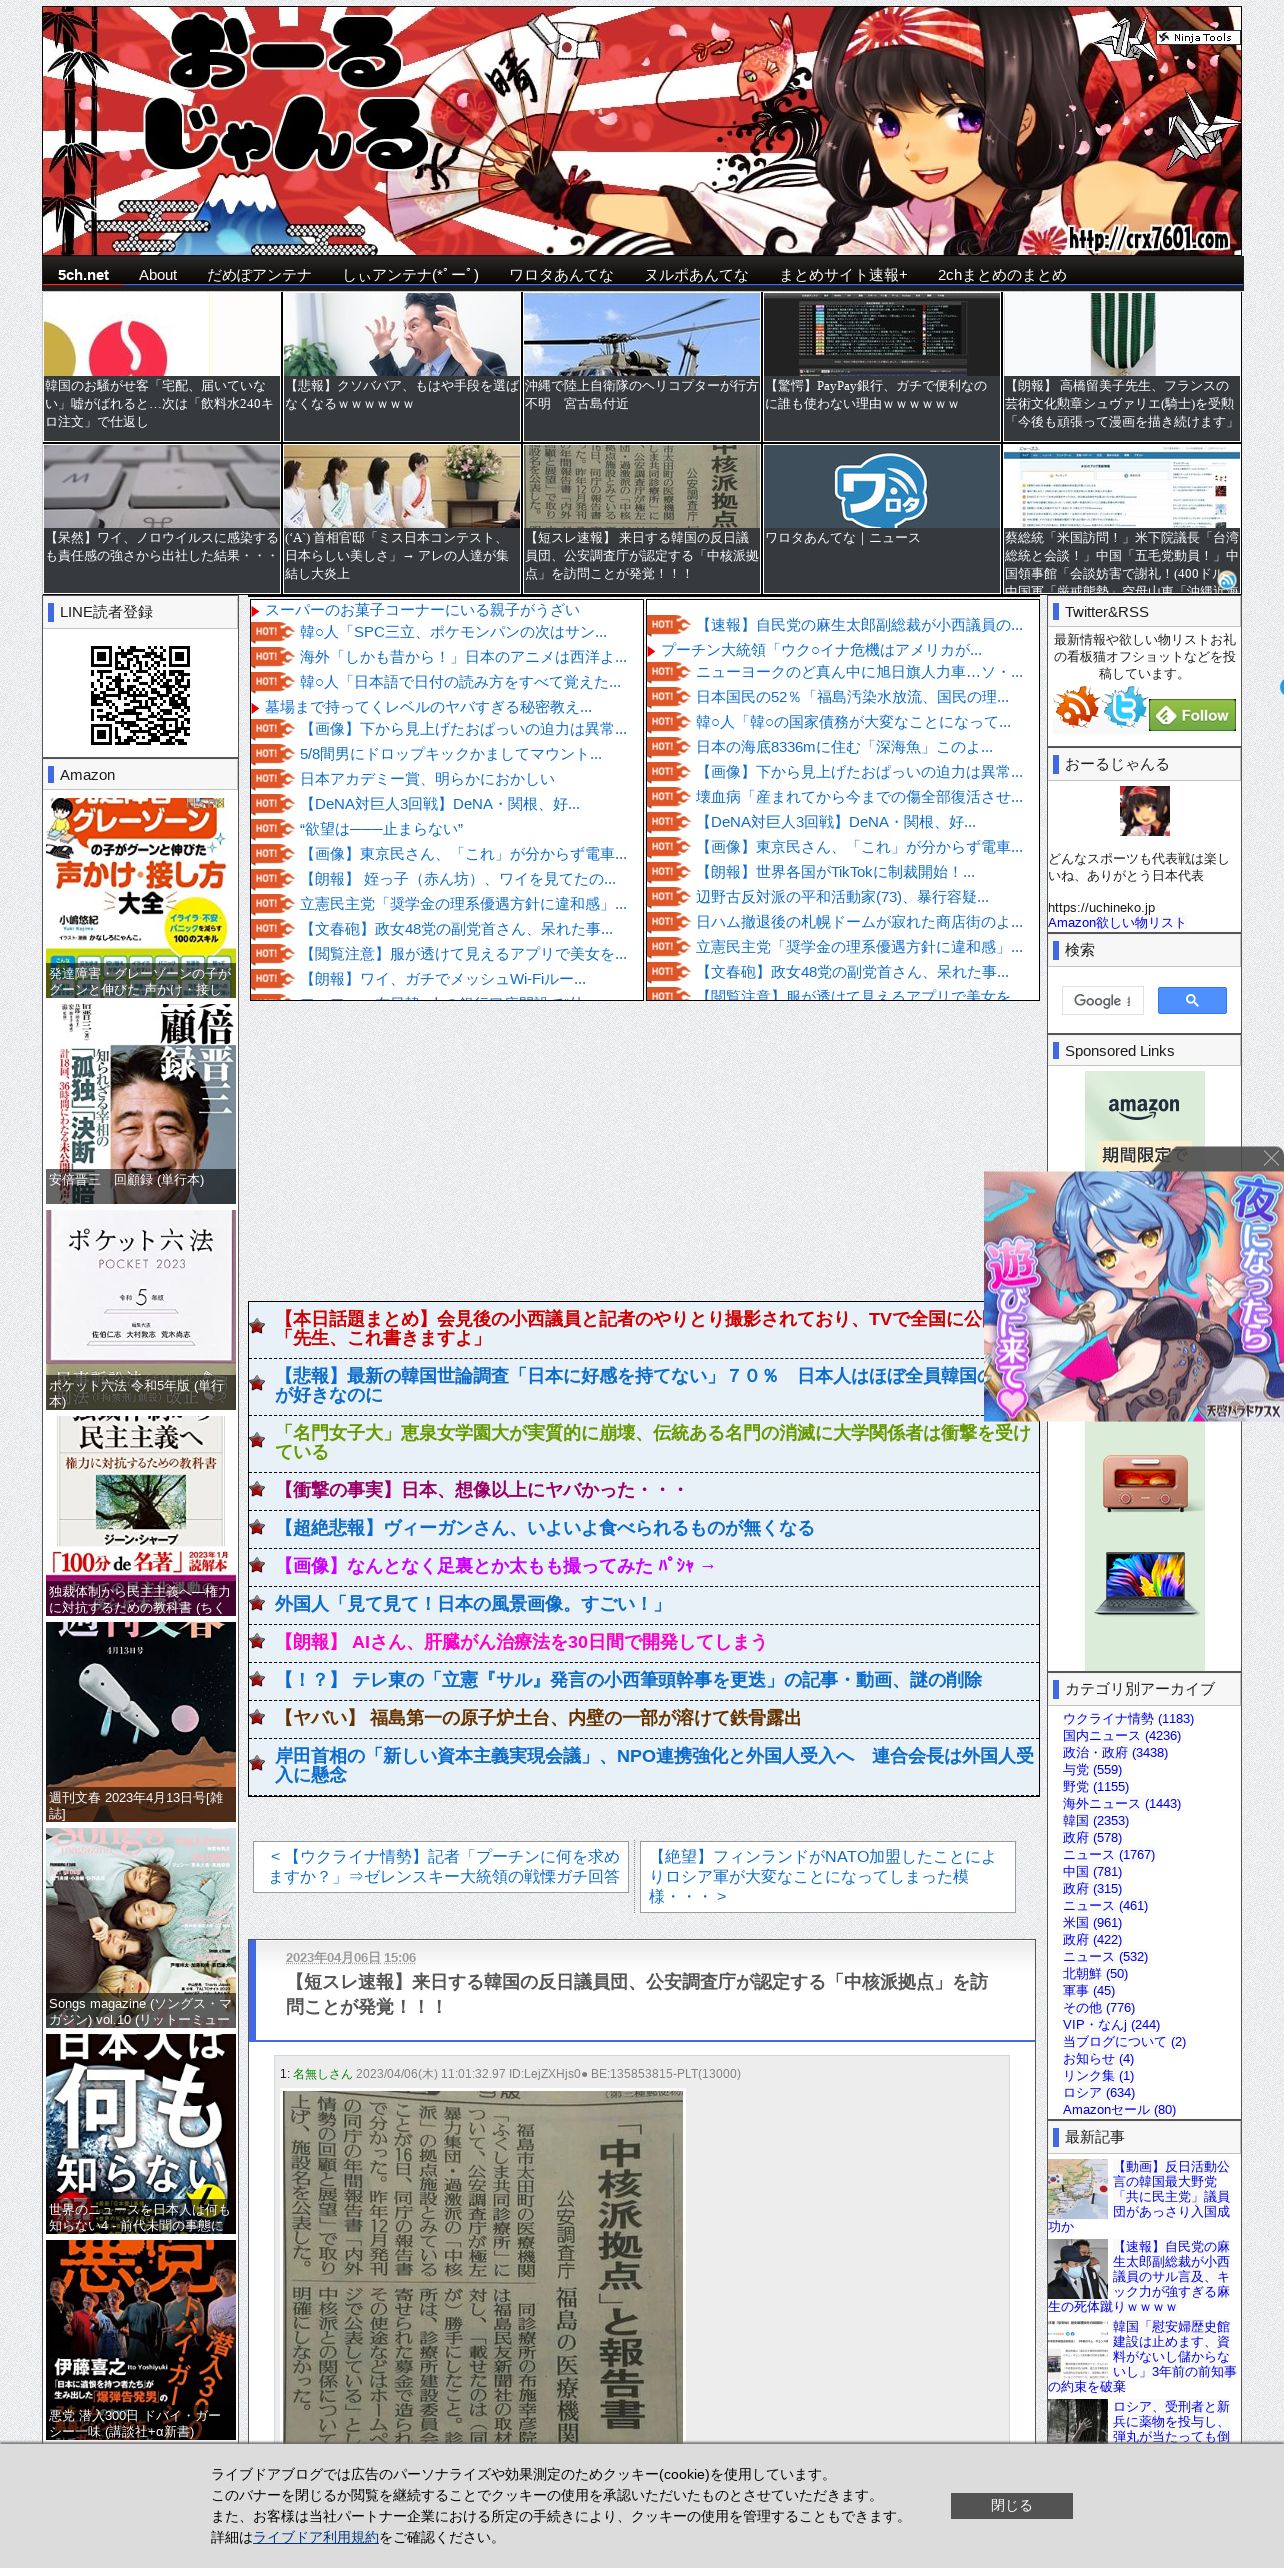Click the small RSS badge on Taiwan news thumbnail
This screenshot has height=2568, width=1284.
click(1227, 580)
